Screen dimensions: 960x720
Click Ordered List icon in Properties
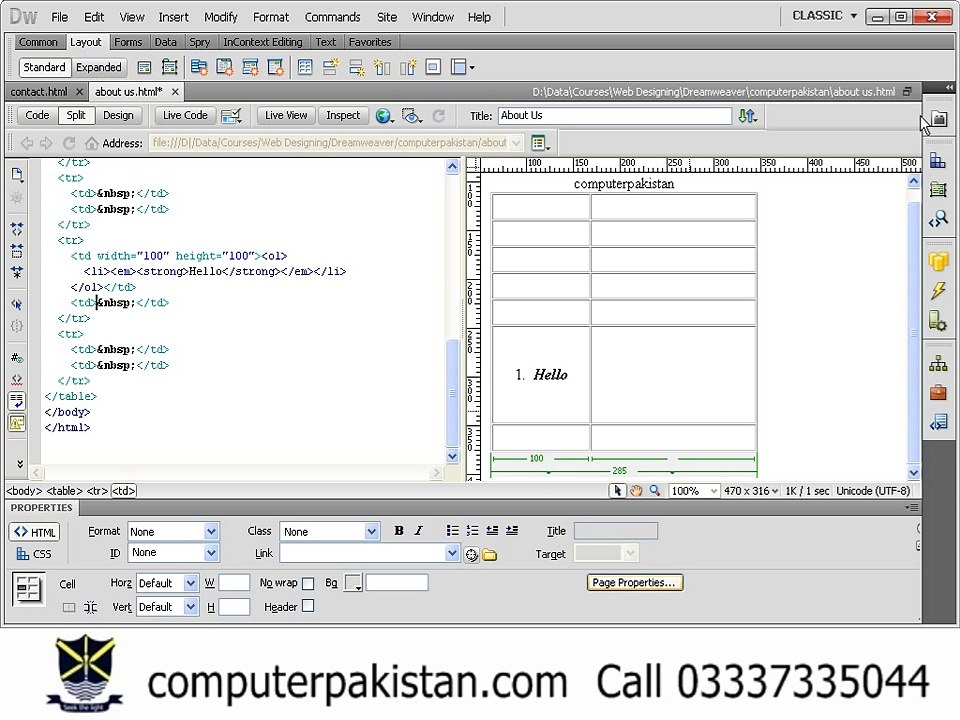(472, 531)
